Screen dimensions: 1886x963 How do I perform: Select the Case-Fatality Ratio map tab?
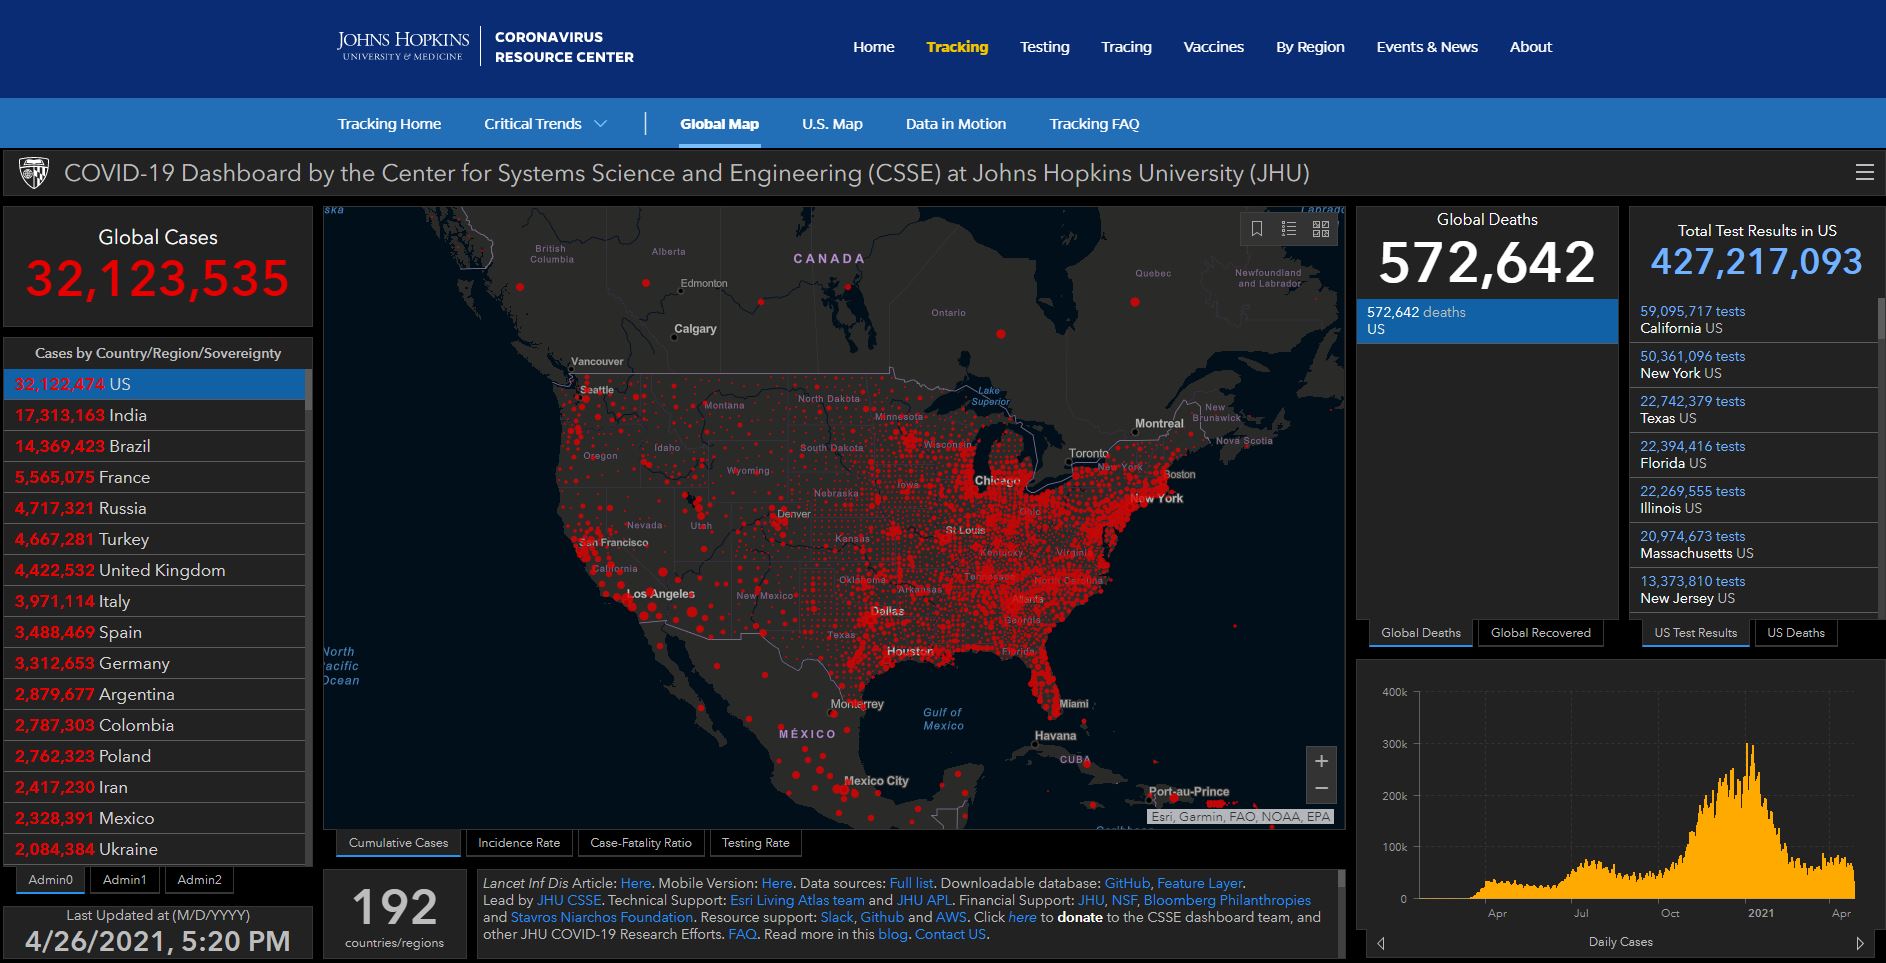(641, 843)
